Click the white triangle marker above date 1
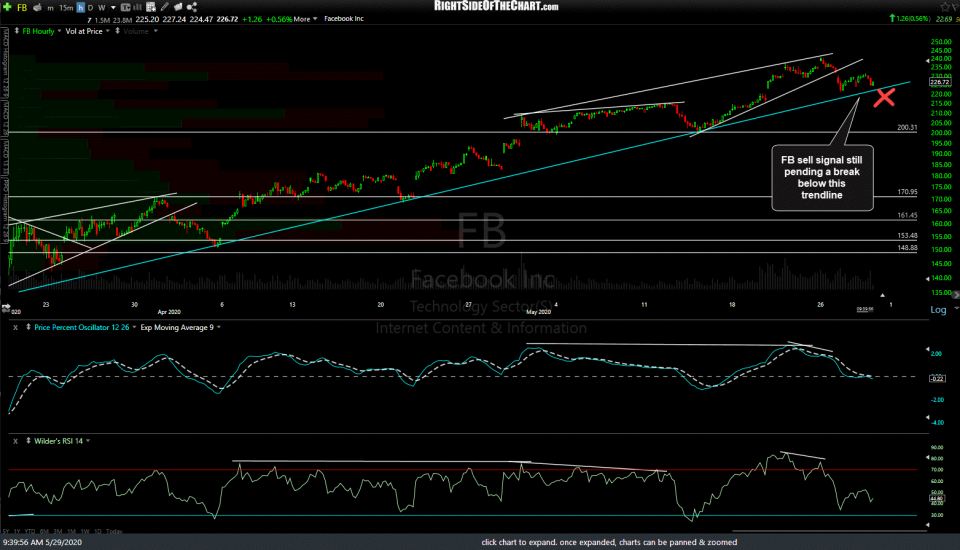960x550 pixels. 882,295
